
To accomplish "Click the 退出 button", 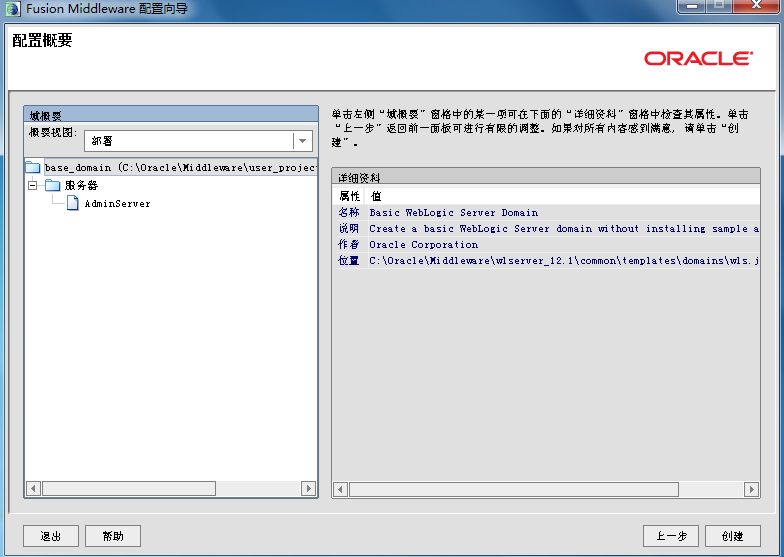I will click(51, 536).
